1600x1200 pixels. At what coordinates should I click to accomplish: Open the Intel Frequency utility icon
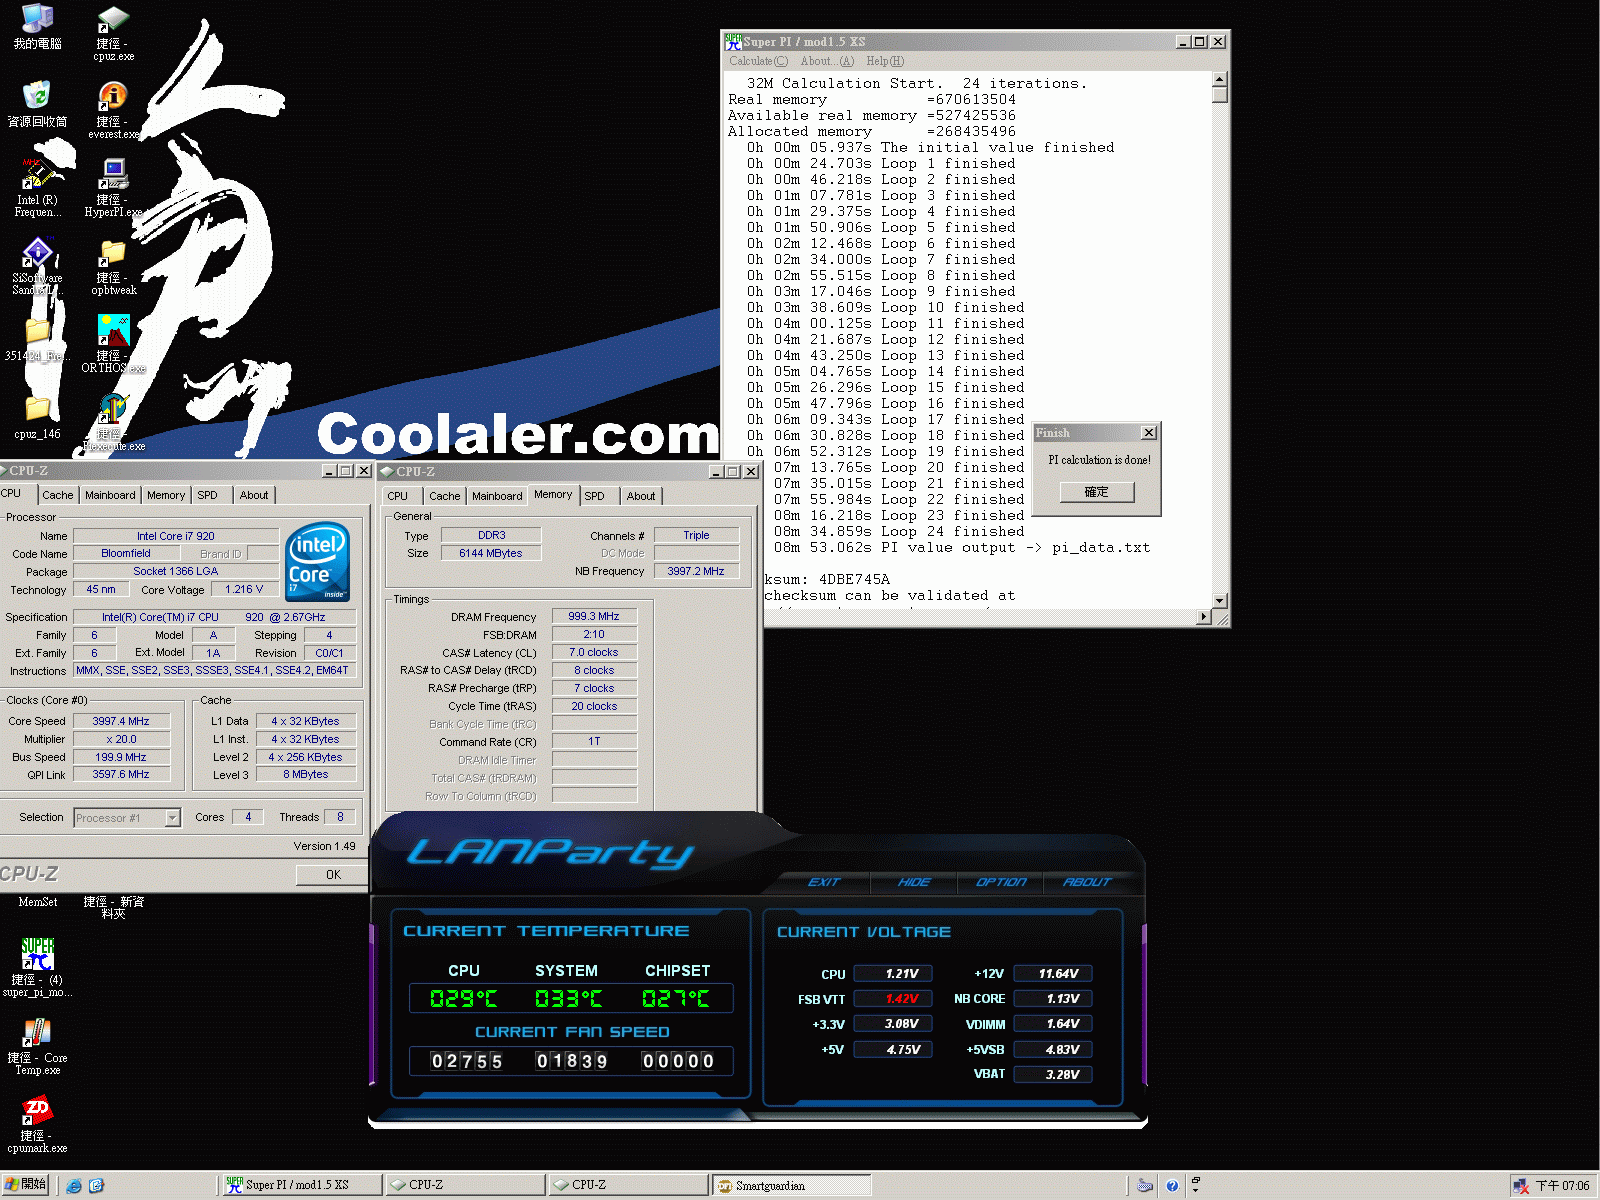[37, 188]
